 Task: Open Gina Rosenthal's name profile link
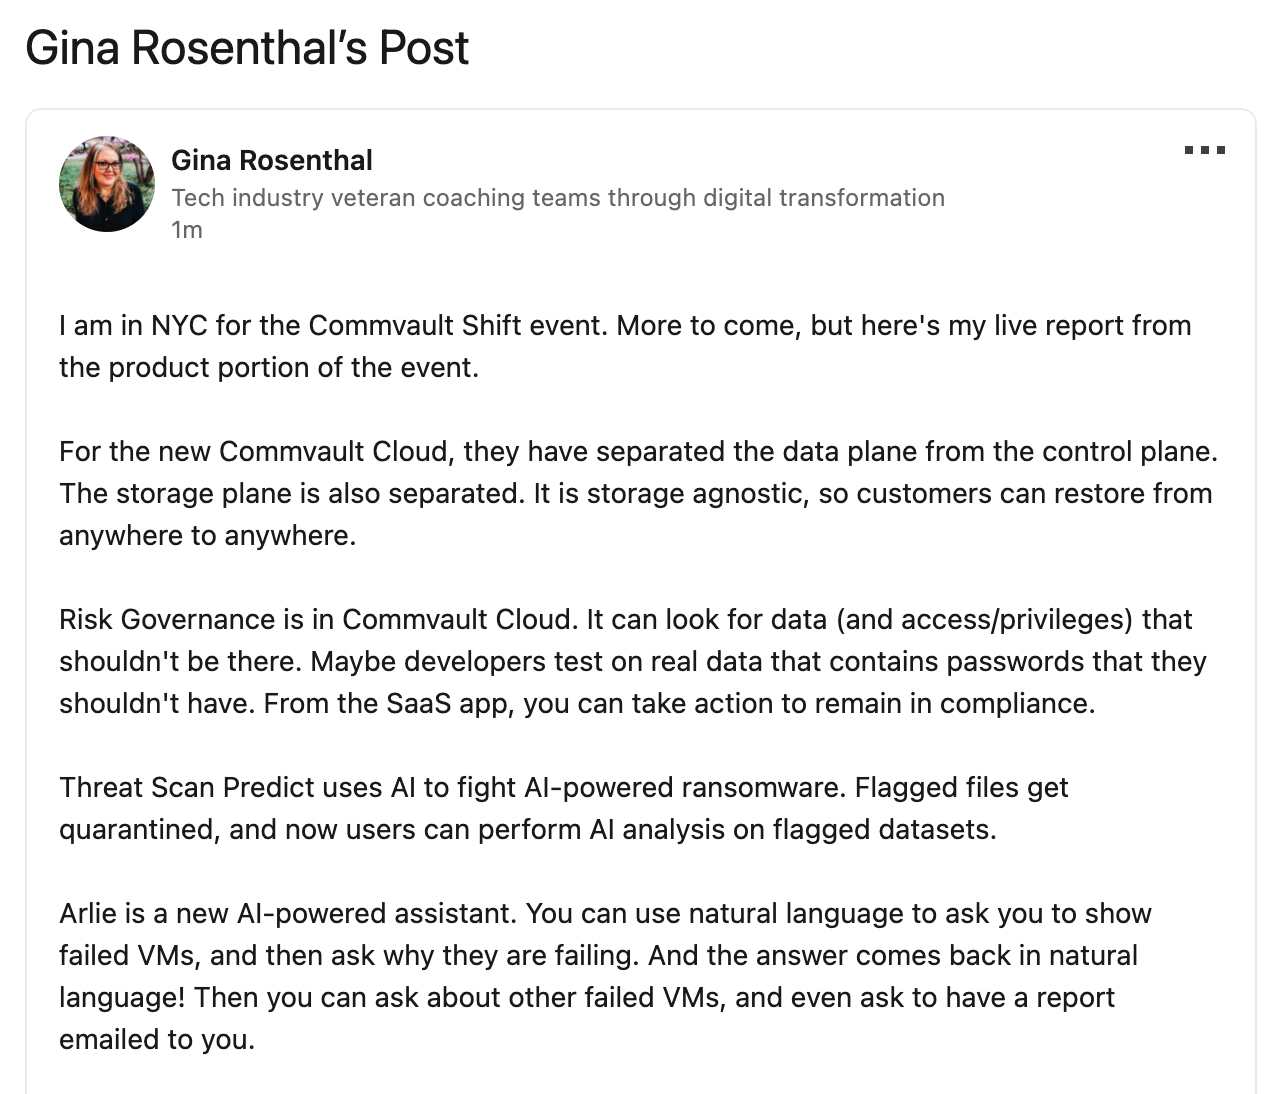click(x=272, y=160)
